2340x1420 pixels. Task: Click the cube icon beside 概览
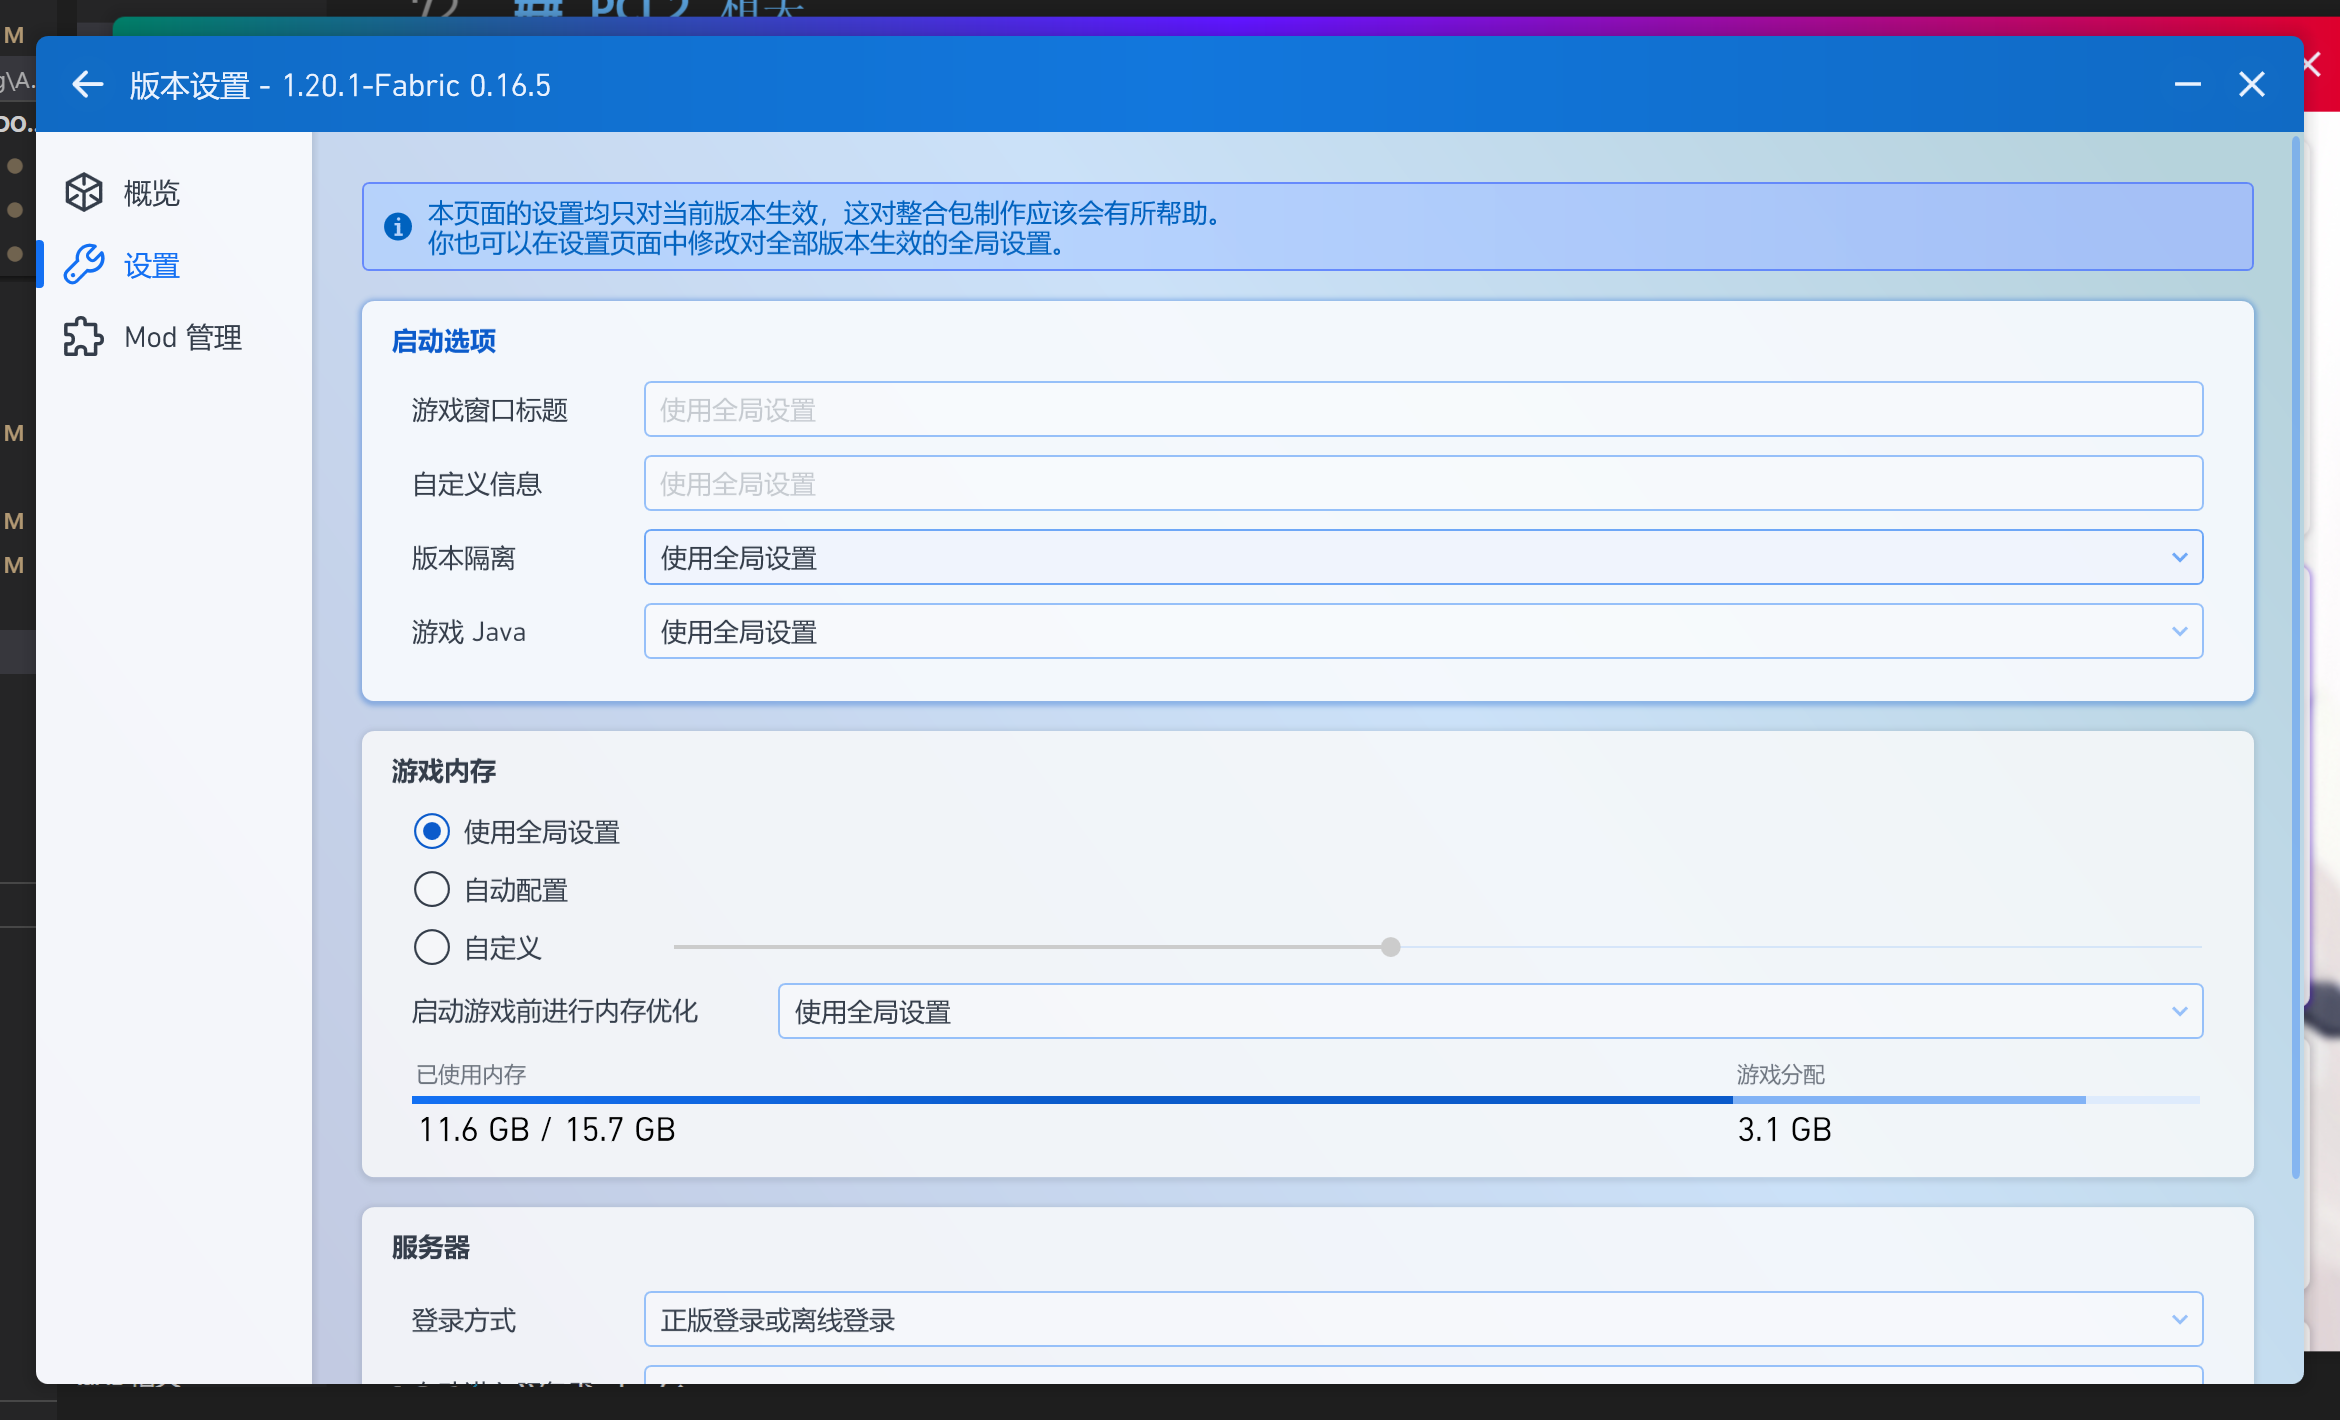tap(83, 192)
